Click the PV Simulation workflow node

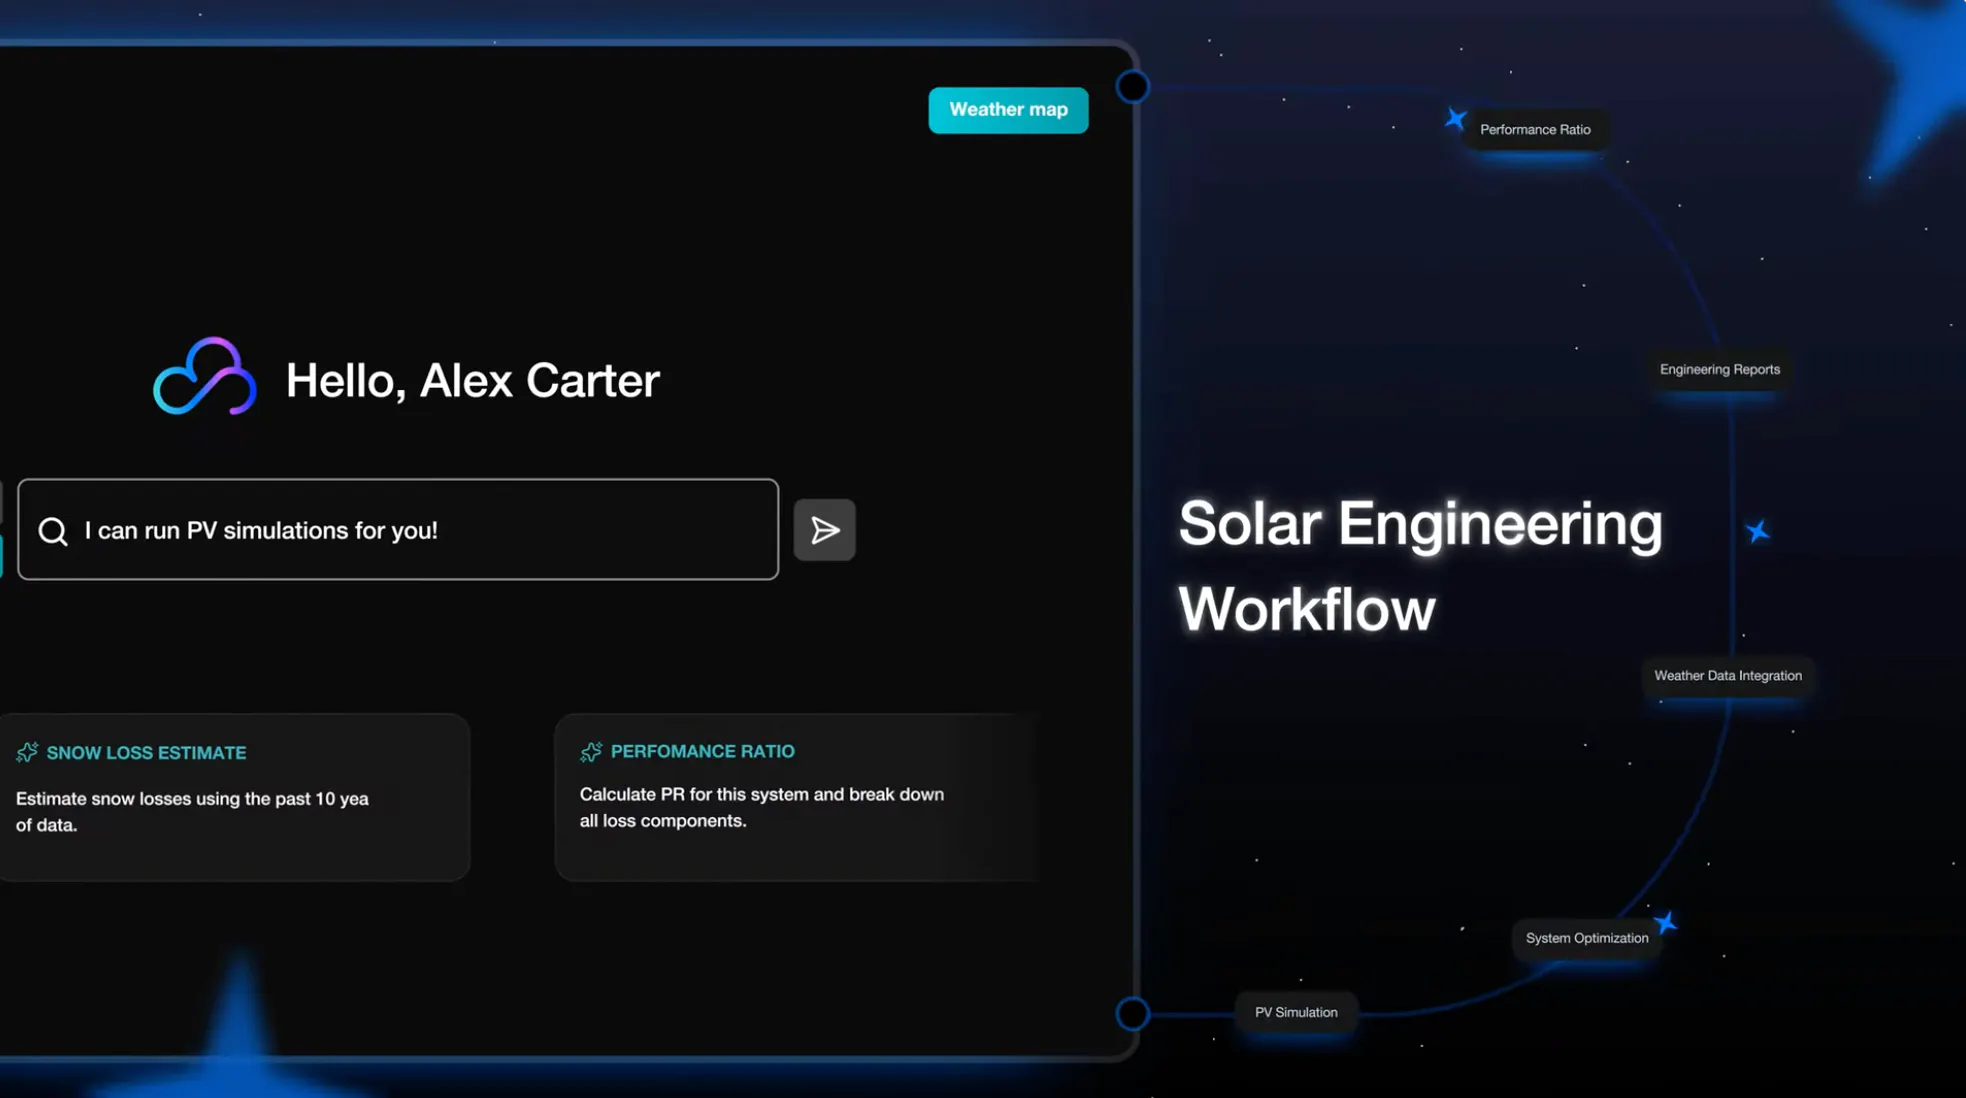click(x=1295, y=1012)
